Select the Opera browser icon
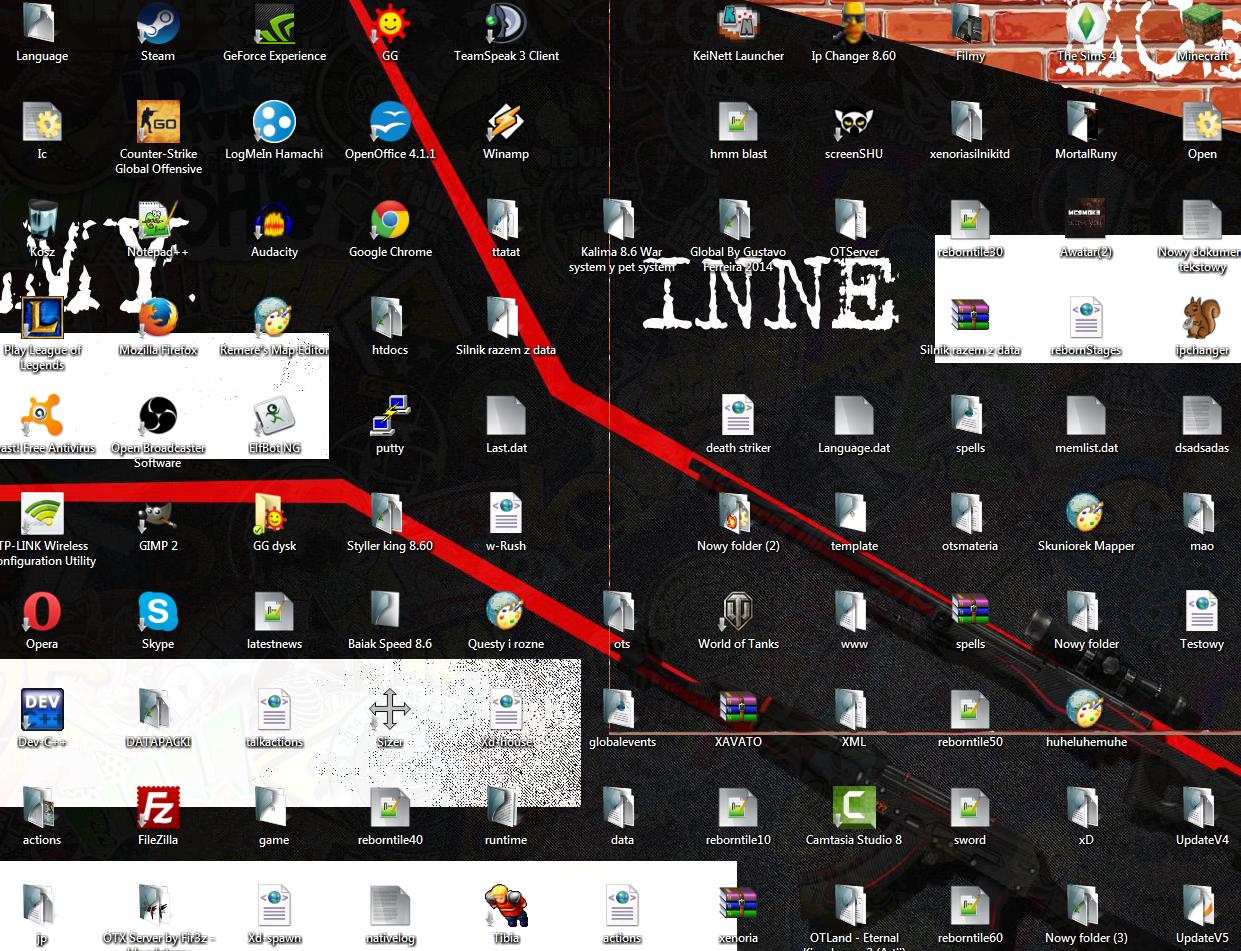Screen dimensions: 1241x951 tap(42, 612)
